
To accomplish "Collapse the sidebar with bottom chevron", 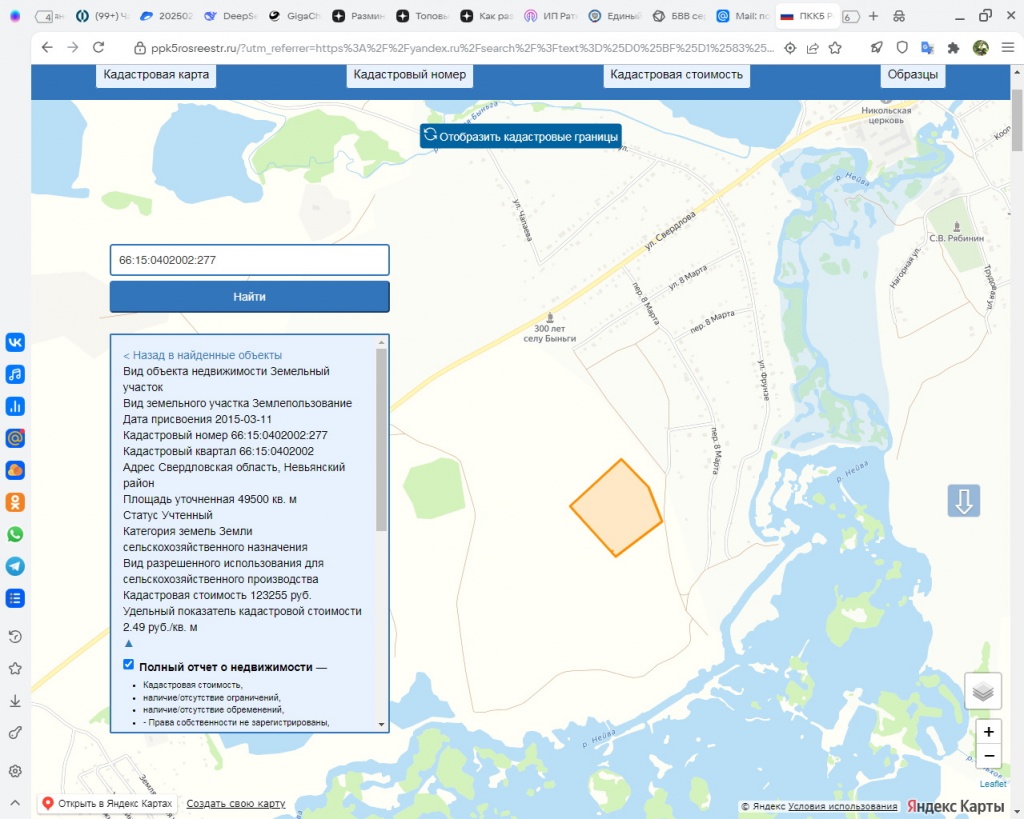I will click(x=15, y=802).
